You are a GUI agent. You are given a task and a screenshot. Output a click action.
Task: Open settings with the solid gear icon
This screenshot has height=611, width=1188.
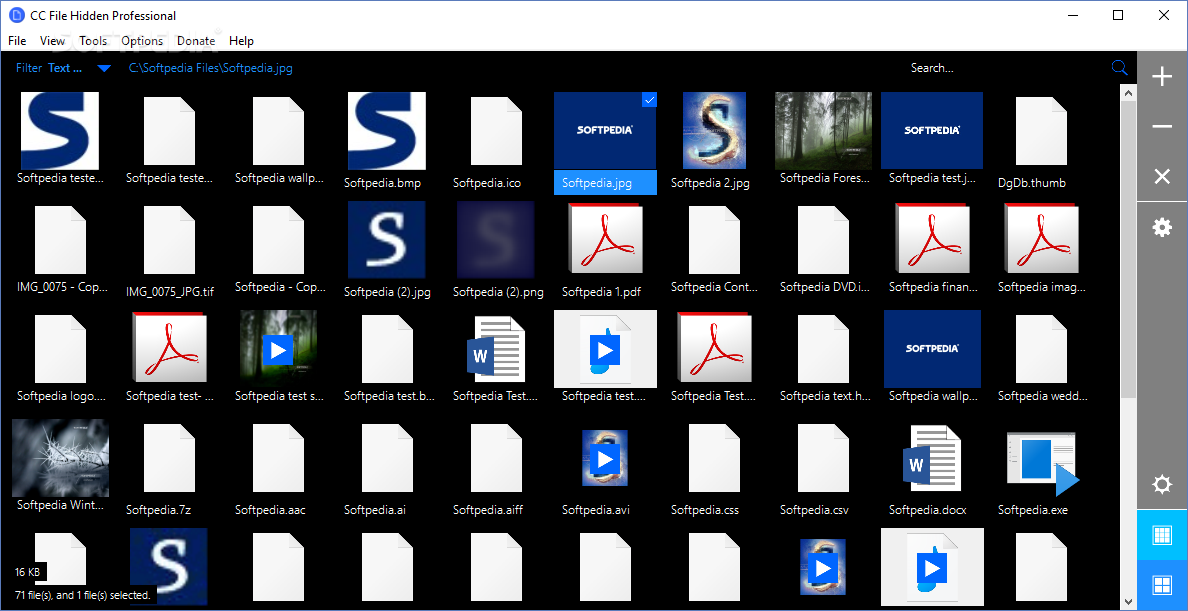1161,227
